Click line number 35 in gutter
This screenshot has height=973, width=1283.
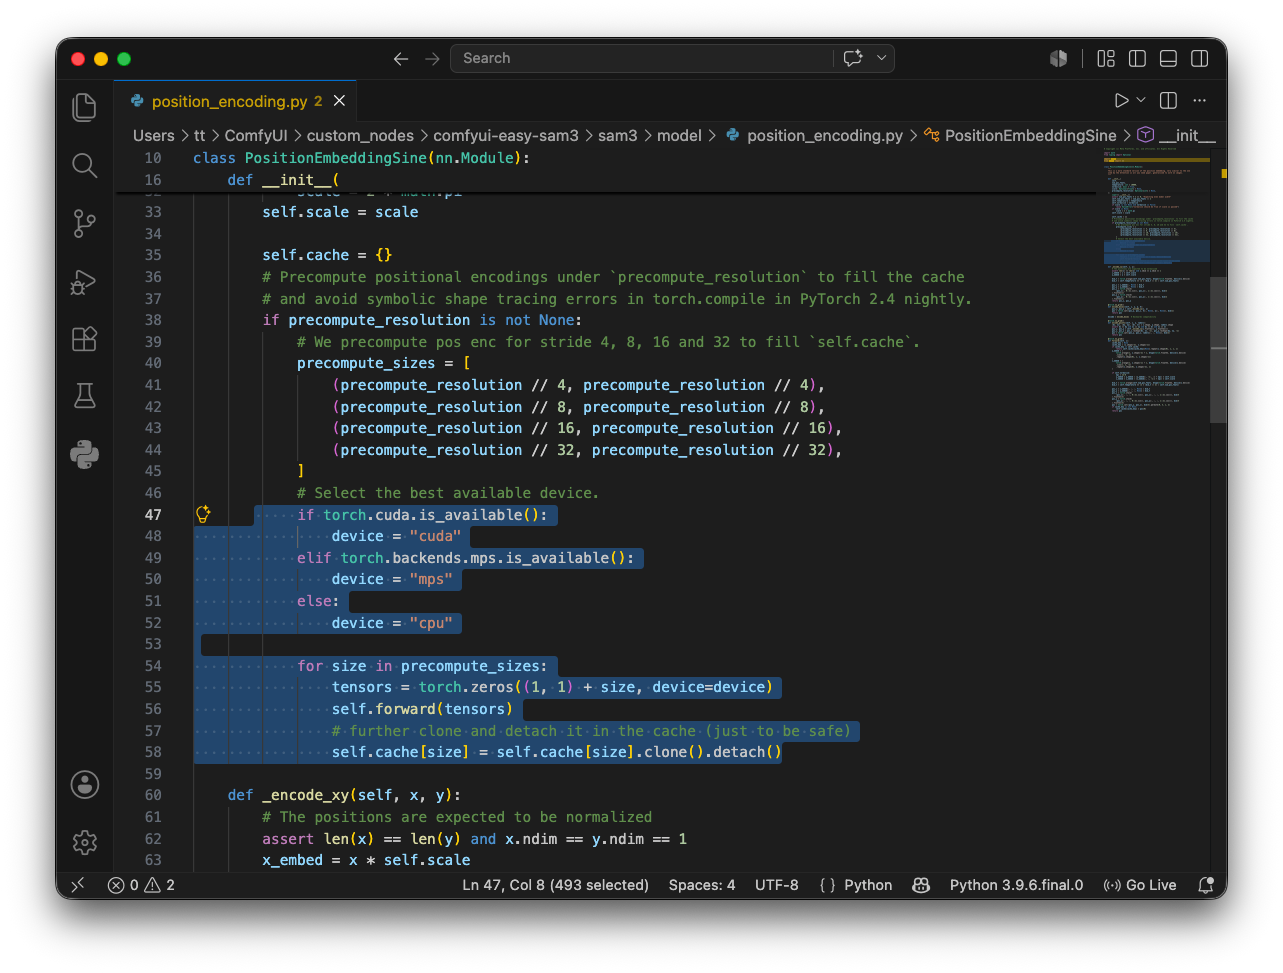(x=153, y=255)
